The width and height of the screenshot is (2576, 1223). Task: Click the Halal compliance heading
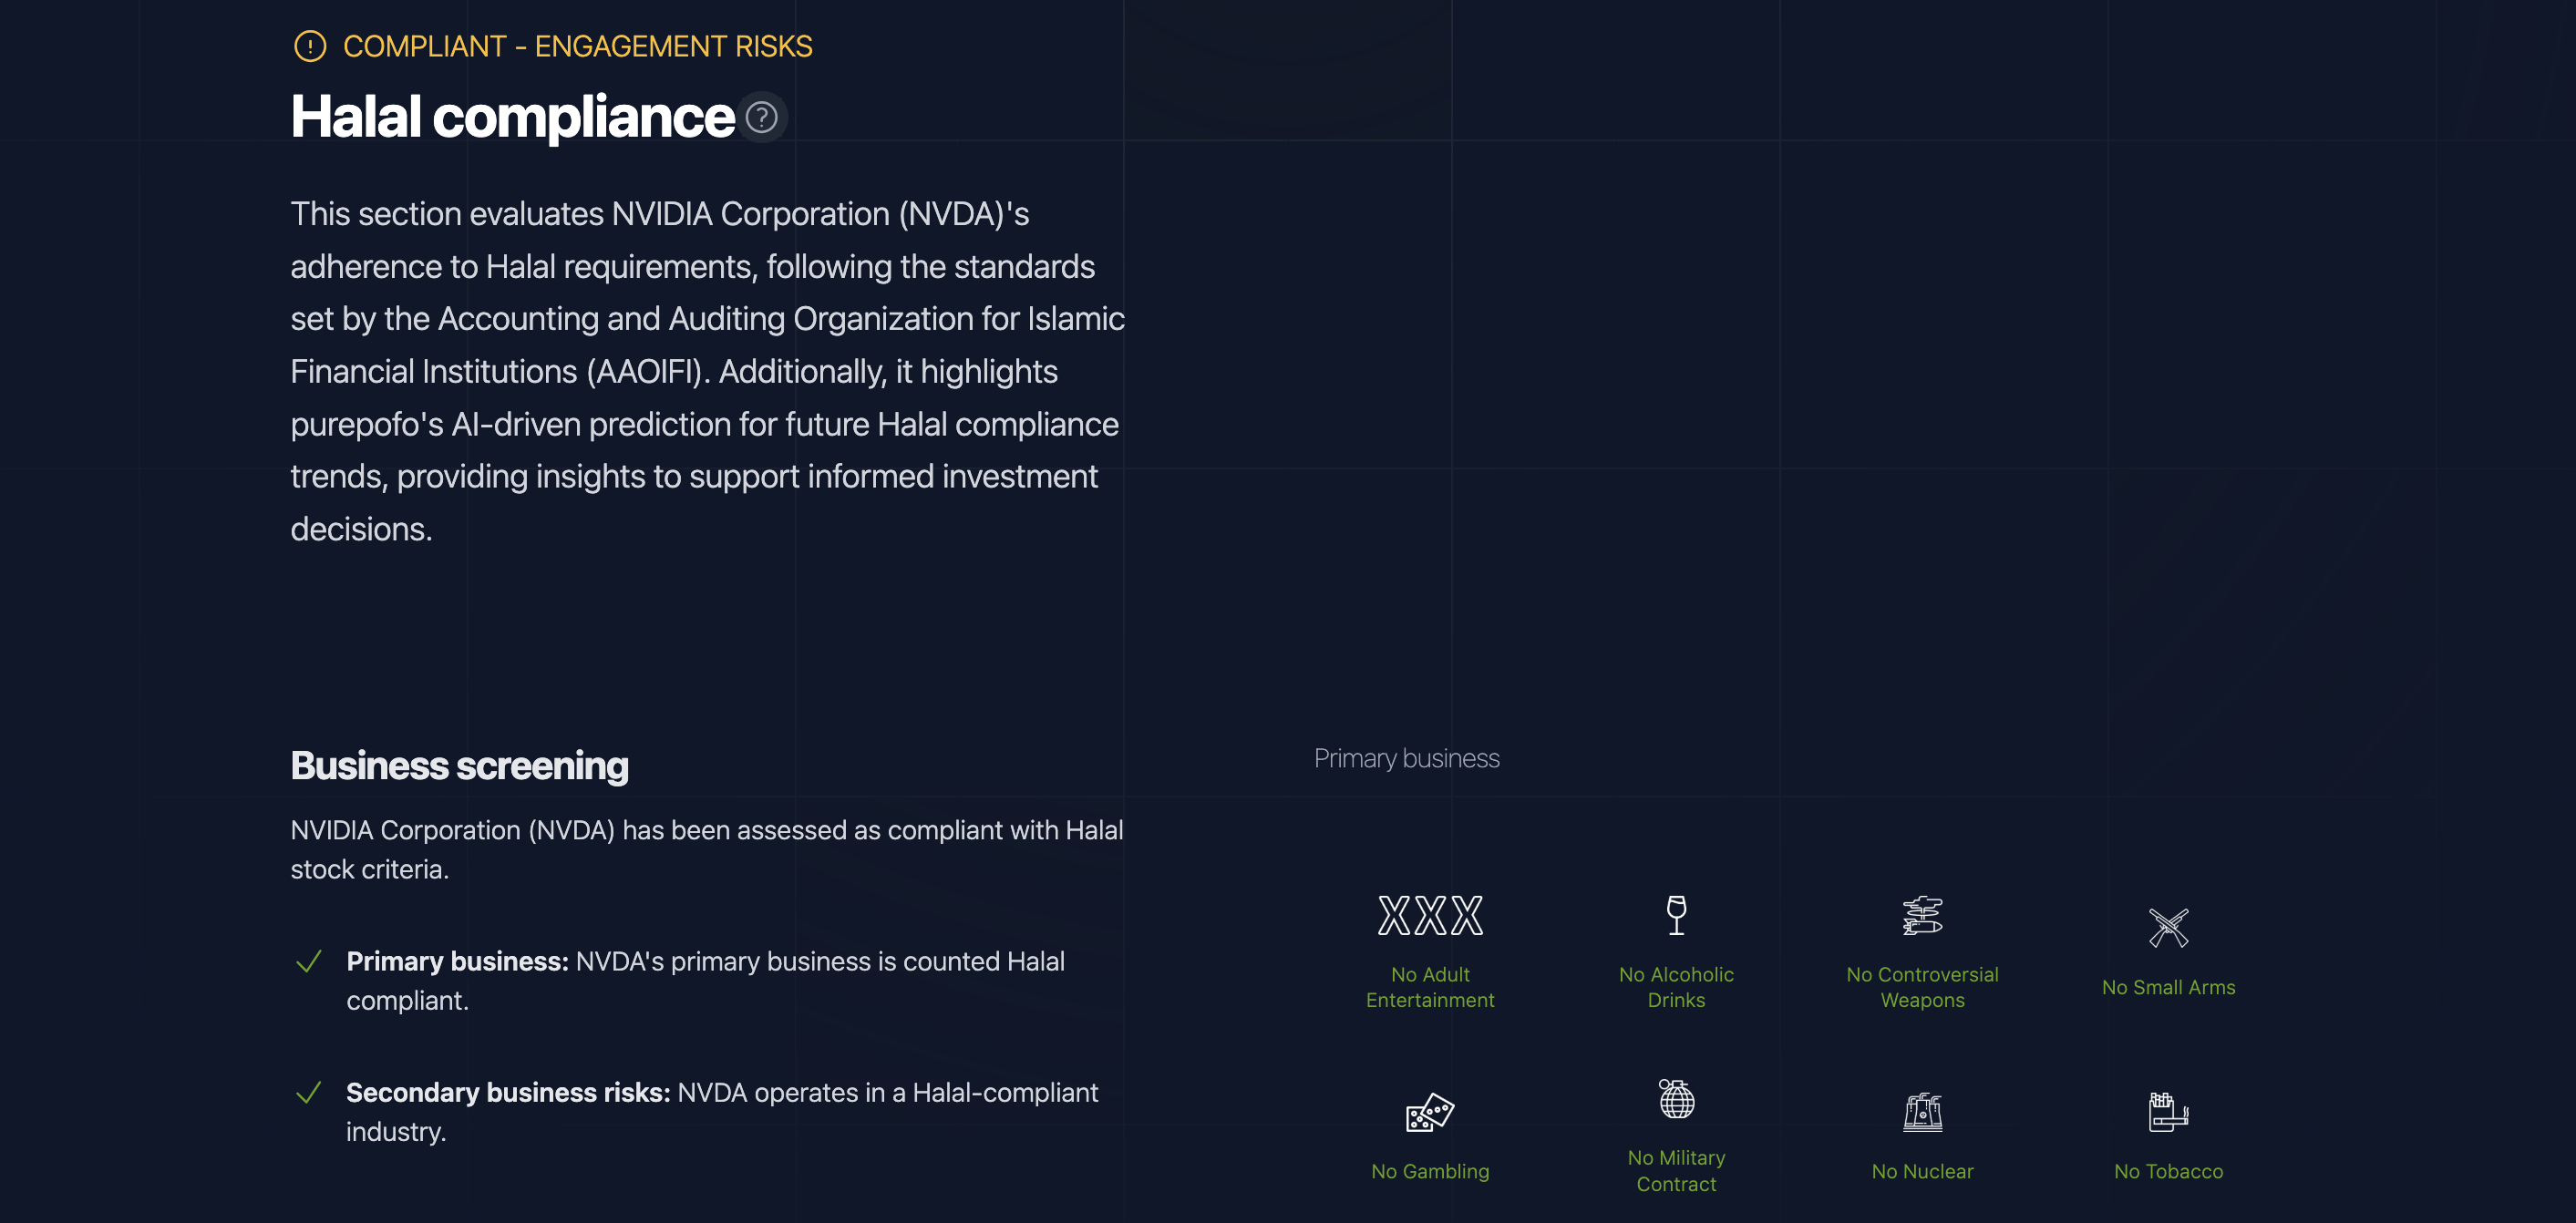pos(512,117)
